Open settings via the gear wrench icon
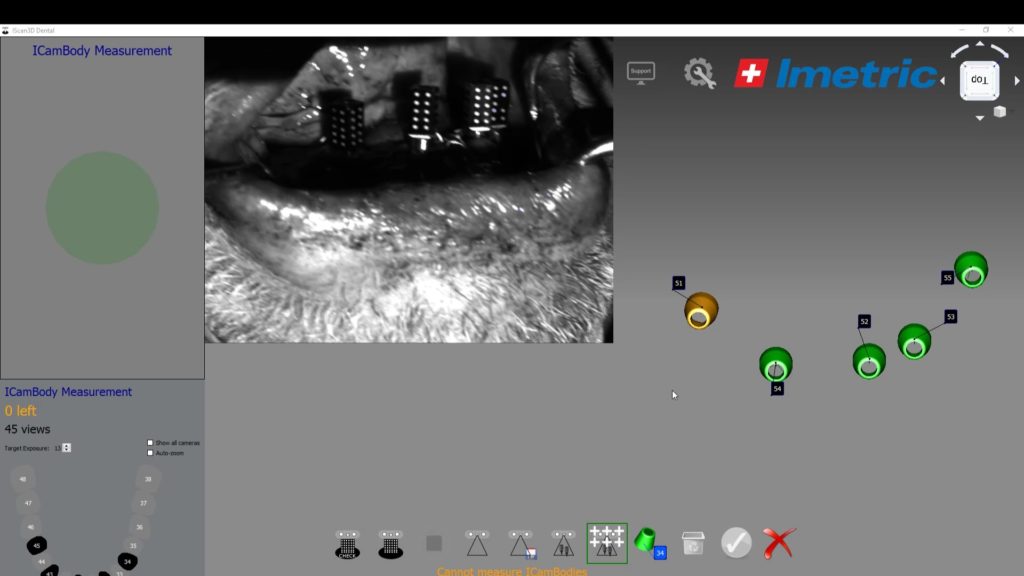1024x576 pixels. pyautogui.click(x=699, y=73)
